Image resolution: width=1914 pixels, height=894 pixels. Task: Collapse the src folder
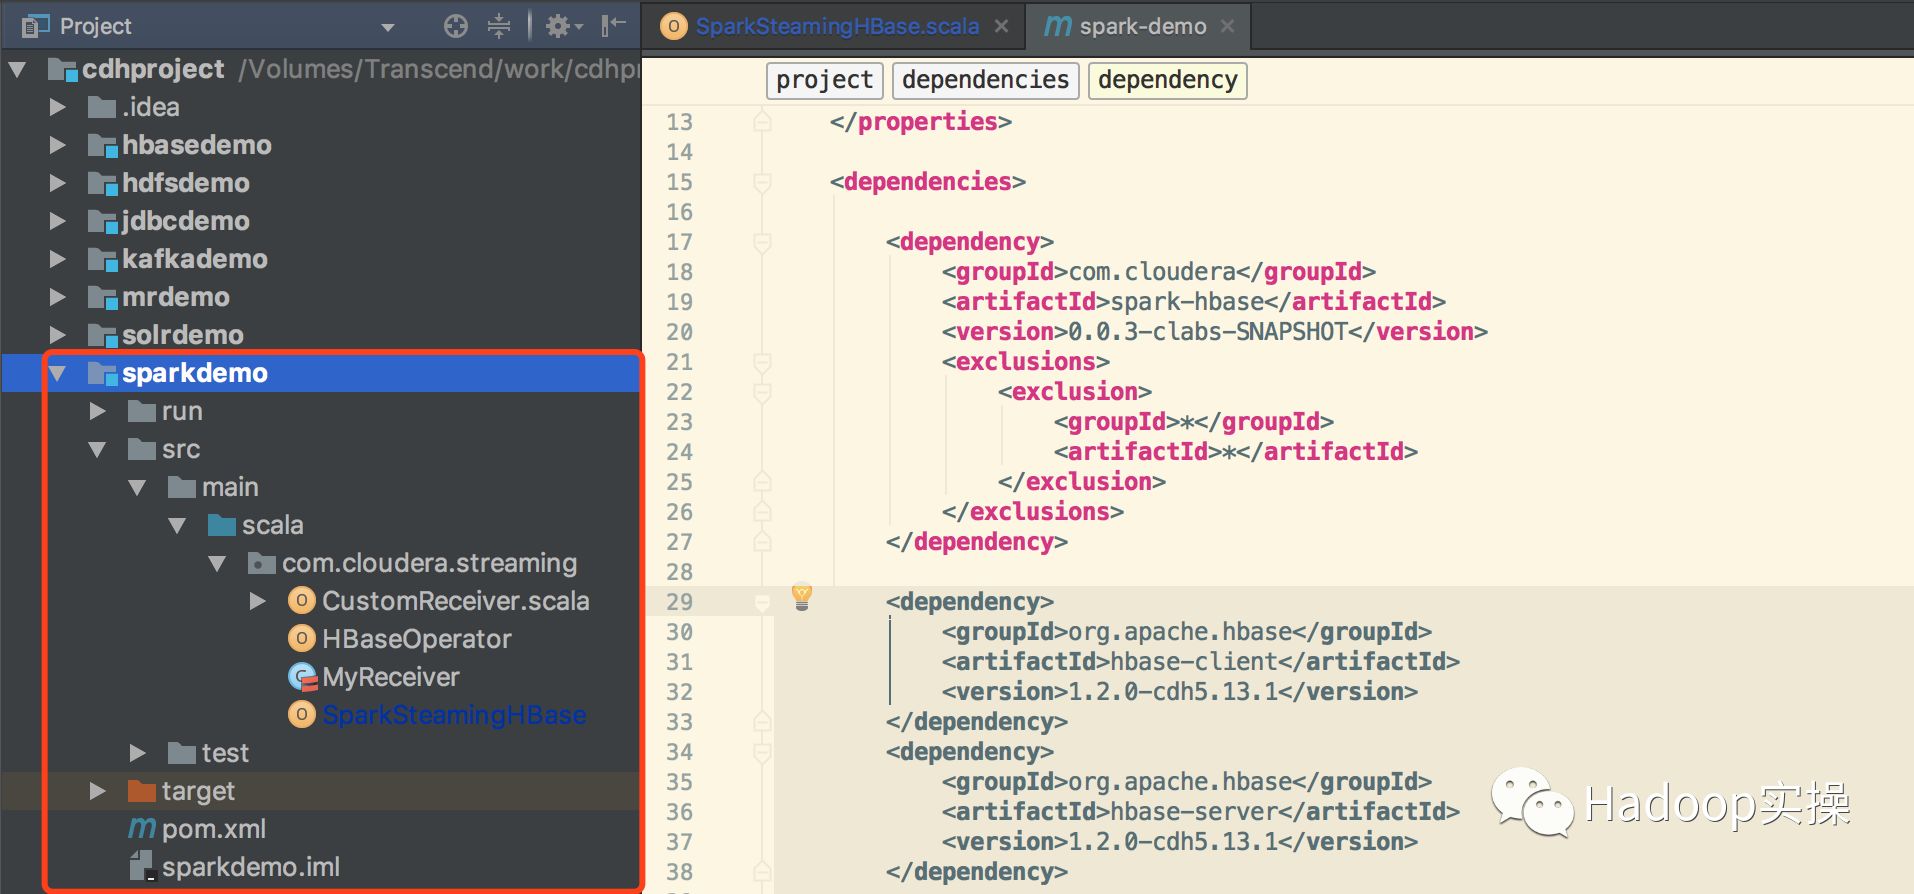pyautogui.click(x=98, y=449)
